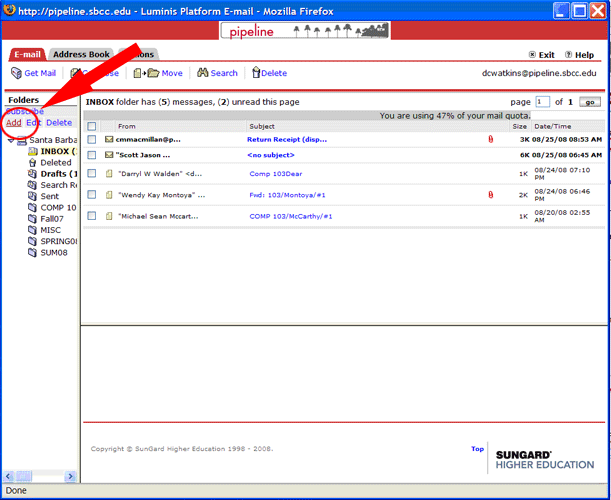Collapse the Santa Barbara folder tree

pos(10,140)
